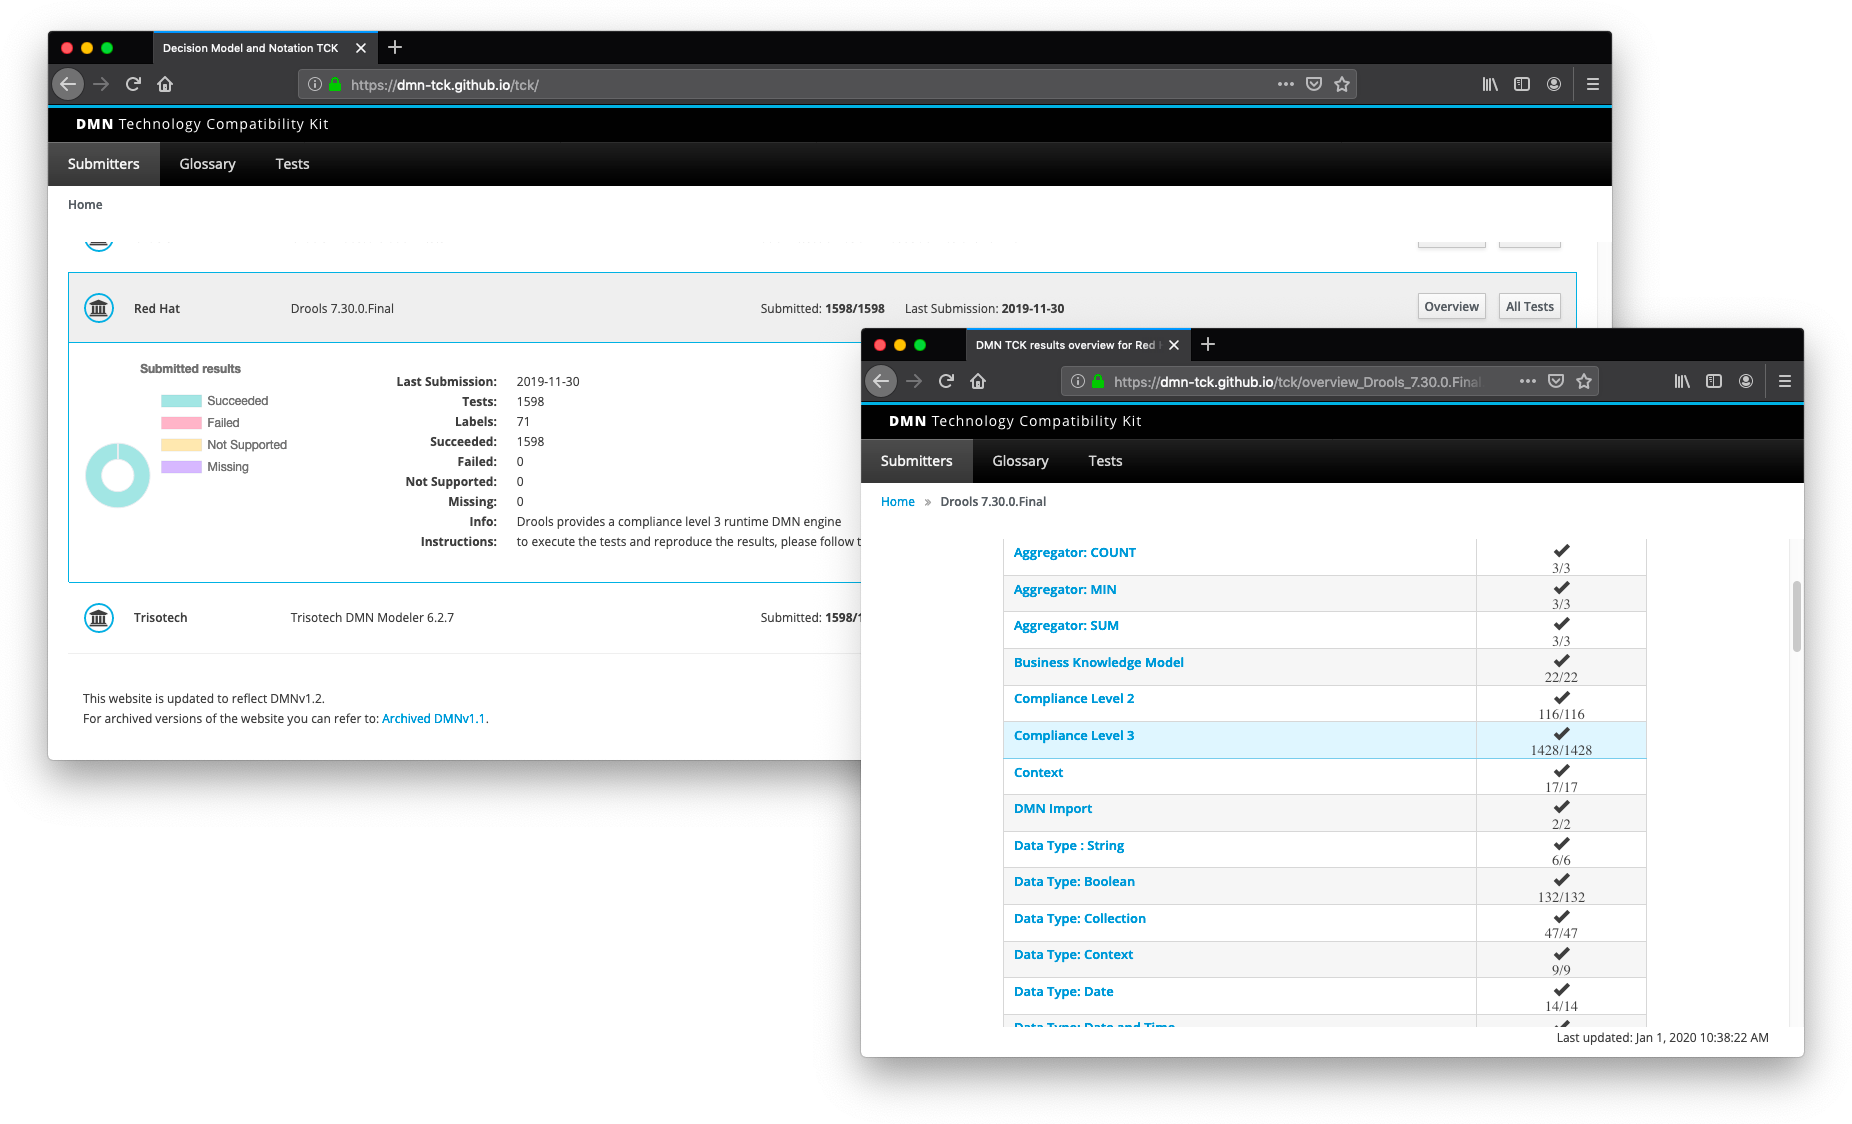Go to the home page in the front window
The width and height of the screenshot is (1852, 1124).
(978, 381)
